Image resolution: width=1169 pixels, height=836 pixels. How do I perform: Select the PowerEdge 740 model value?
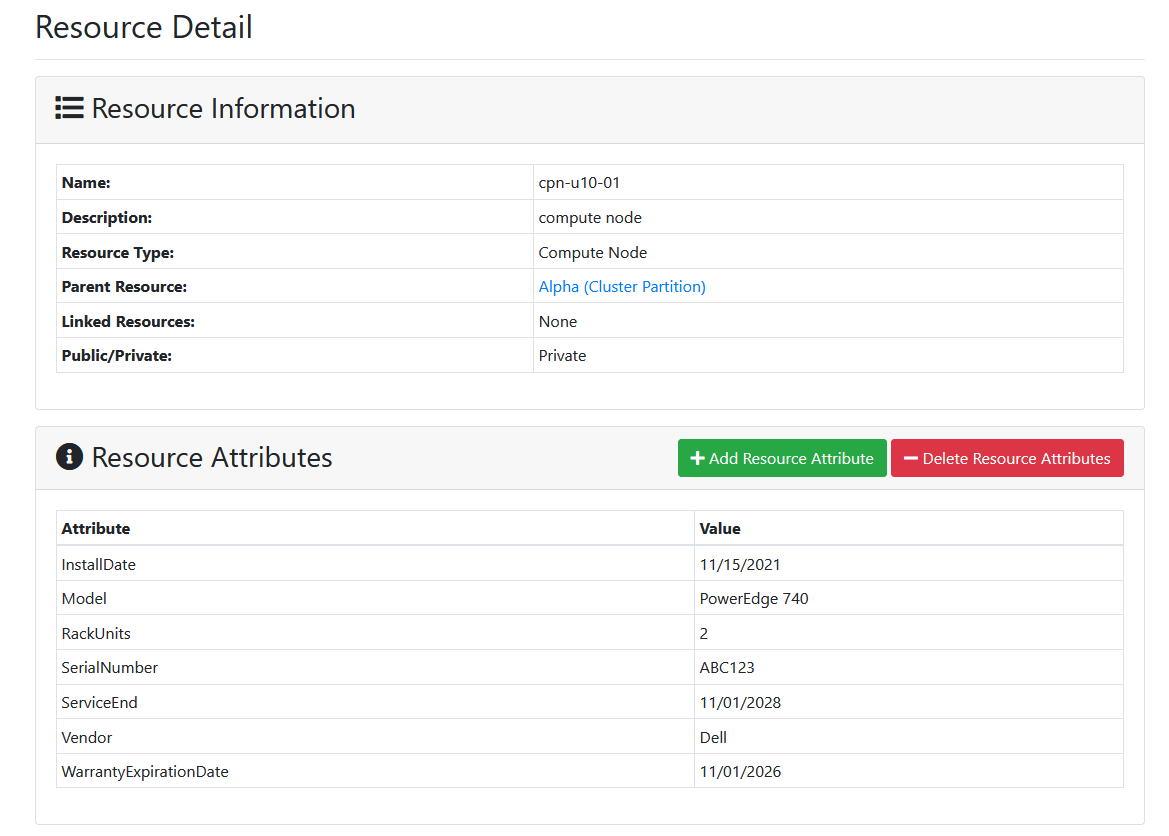[754, 598]
